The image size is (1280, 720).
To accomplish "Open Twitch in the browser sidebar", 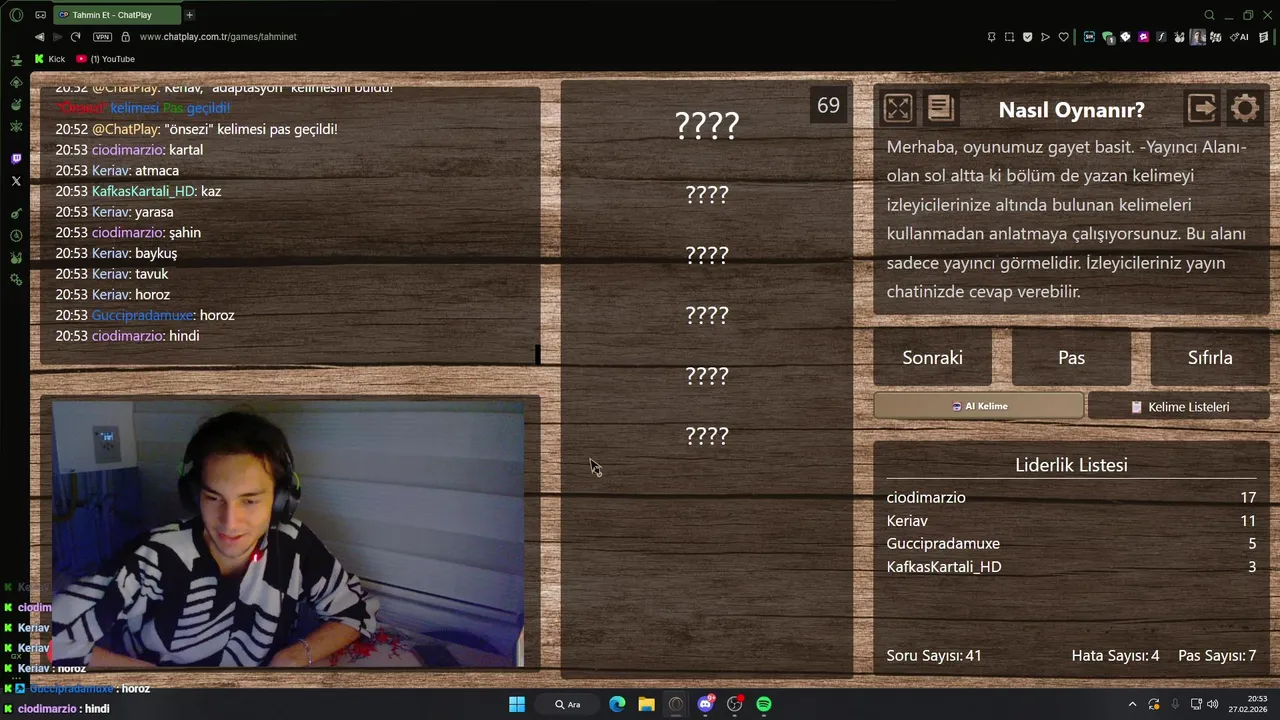I will click(16, 159).
